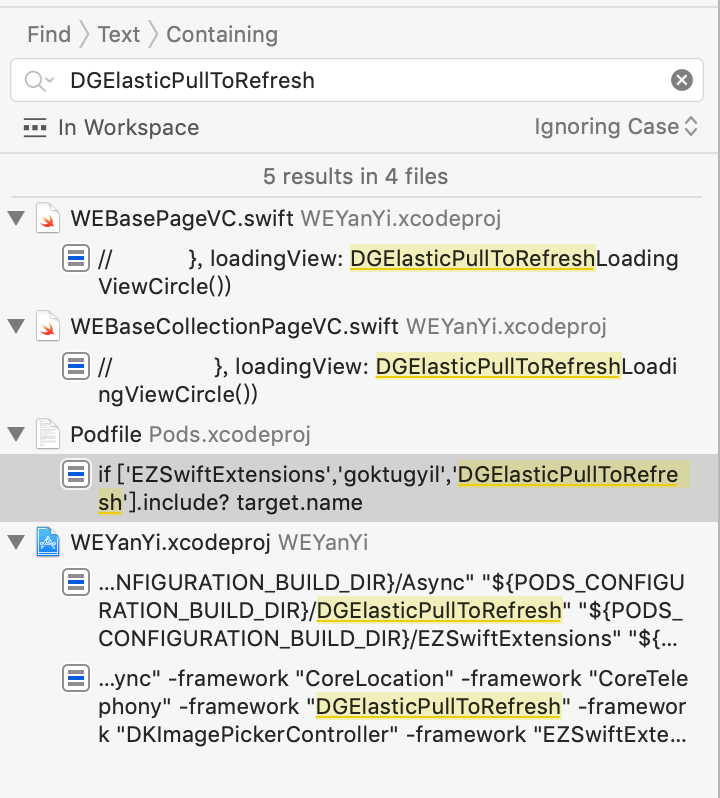
Task: Select WEBaseCollectionPageVC.swift file row
Action: click(x=359, y=326)
